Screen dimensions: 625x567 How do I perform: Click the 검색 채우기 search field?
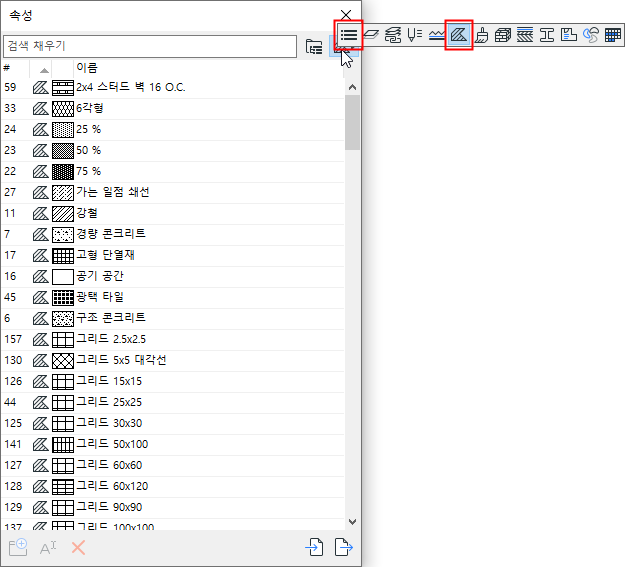click(150, 46)
